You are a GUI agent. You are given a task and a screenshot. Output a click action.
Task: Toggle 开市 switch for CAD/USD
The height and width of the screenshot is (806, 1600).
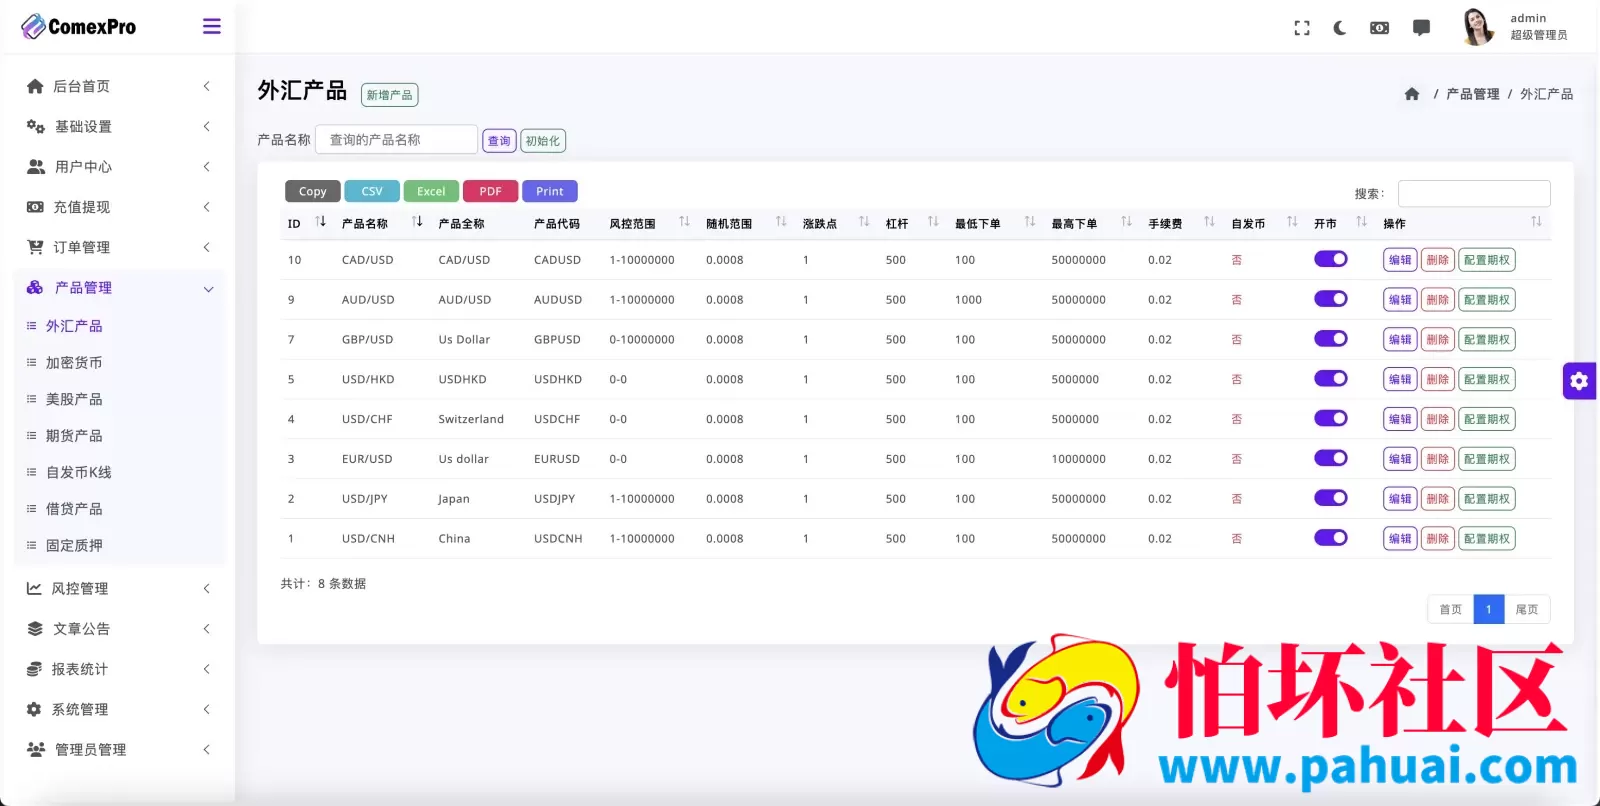[1330, 259]
